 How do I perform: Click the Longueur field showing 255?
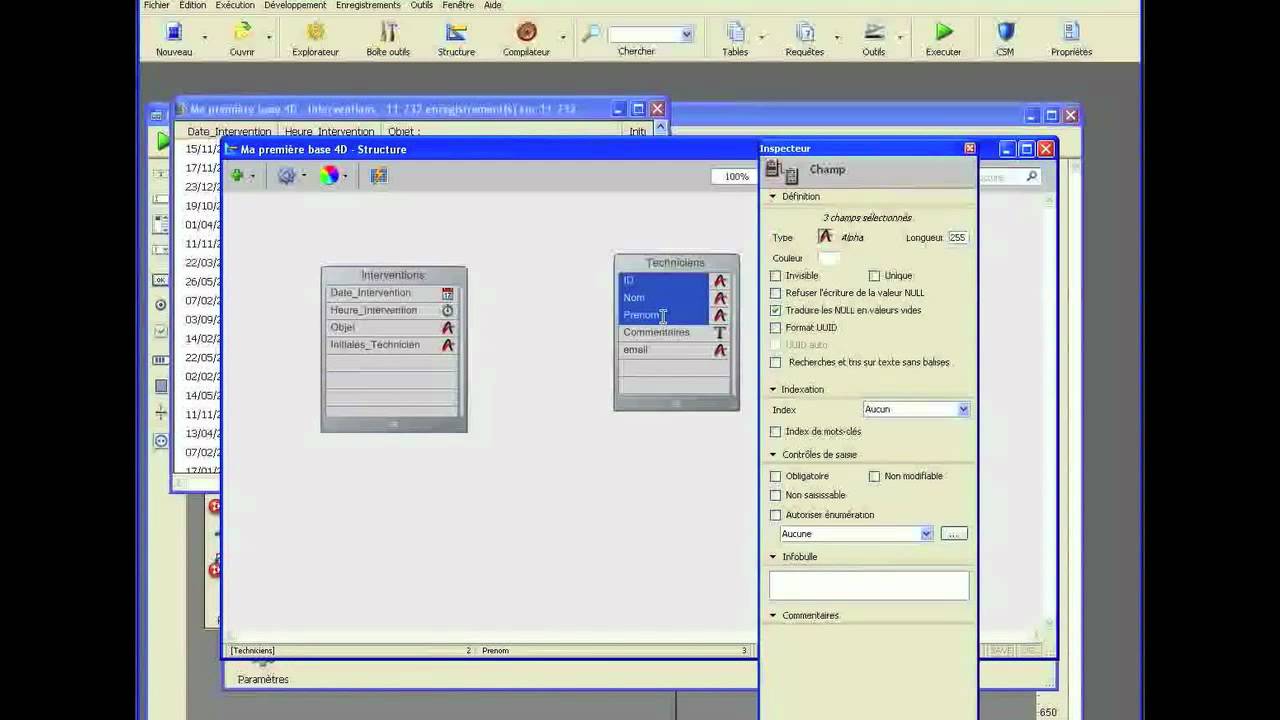pos(957,237)
